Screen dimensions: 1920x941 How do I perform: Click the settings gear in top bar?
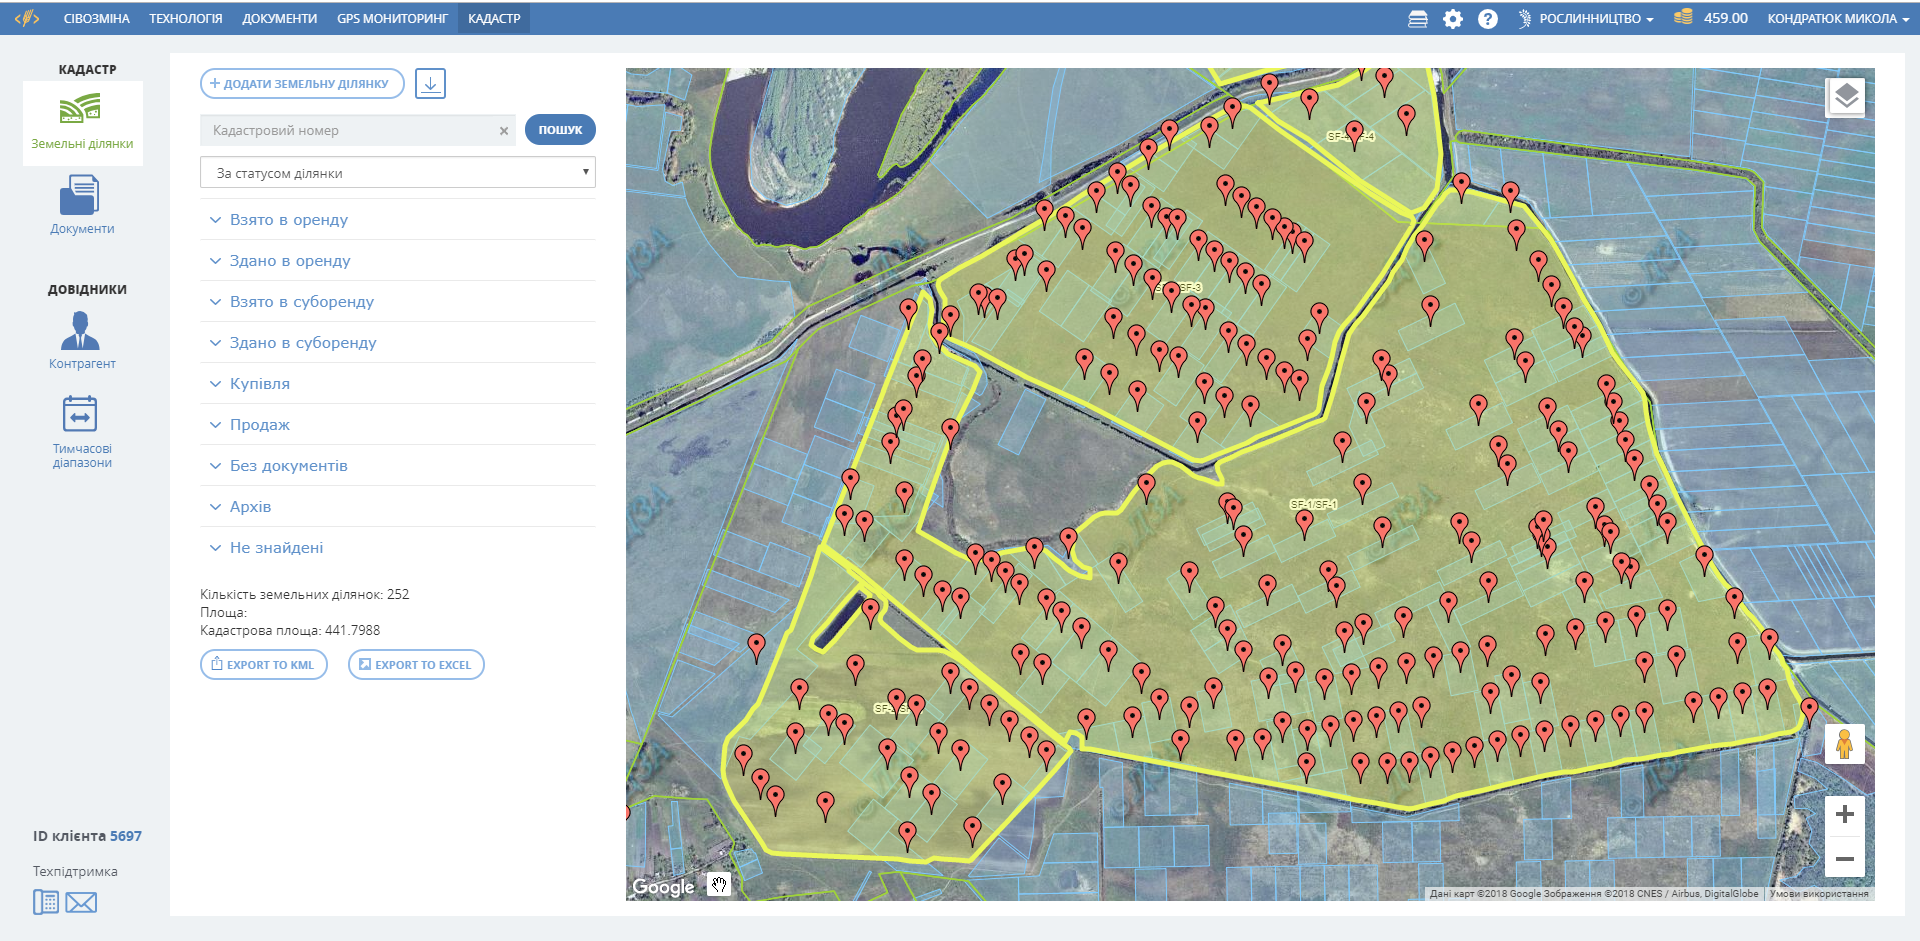1452,19
